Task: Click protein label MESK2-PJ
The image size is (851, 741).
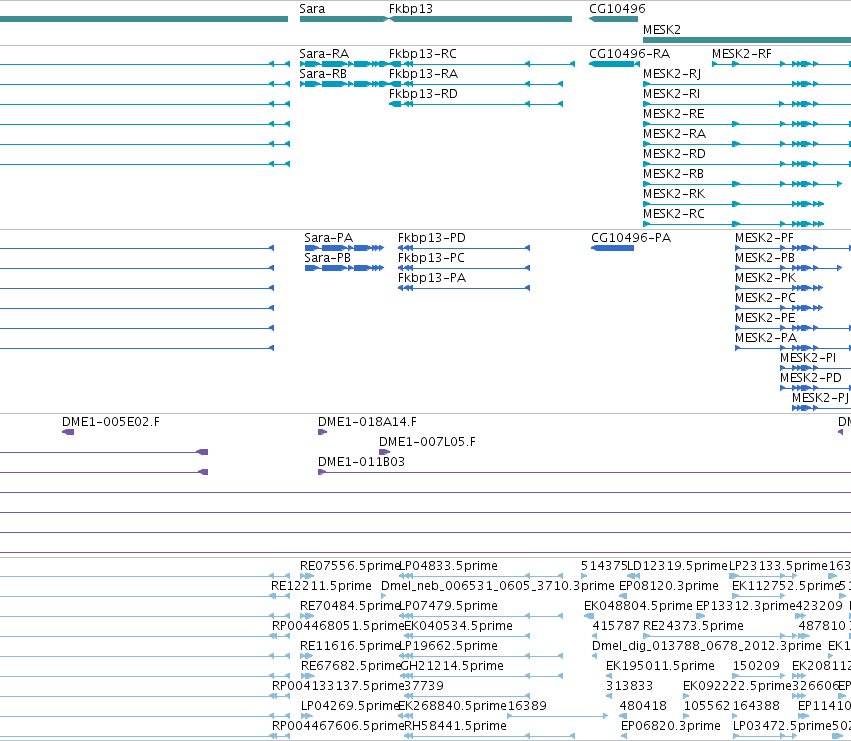Action: click(820, 398)
